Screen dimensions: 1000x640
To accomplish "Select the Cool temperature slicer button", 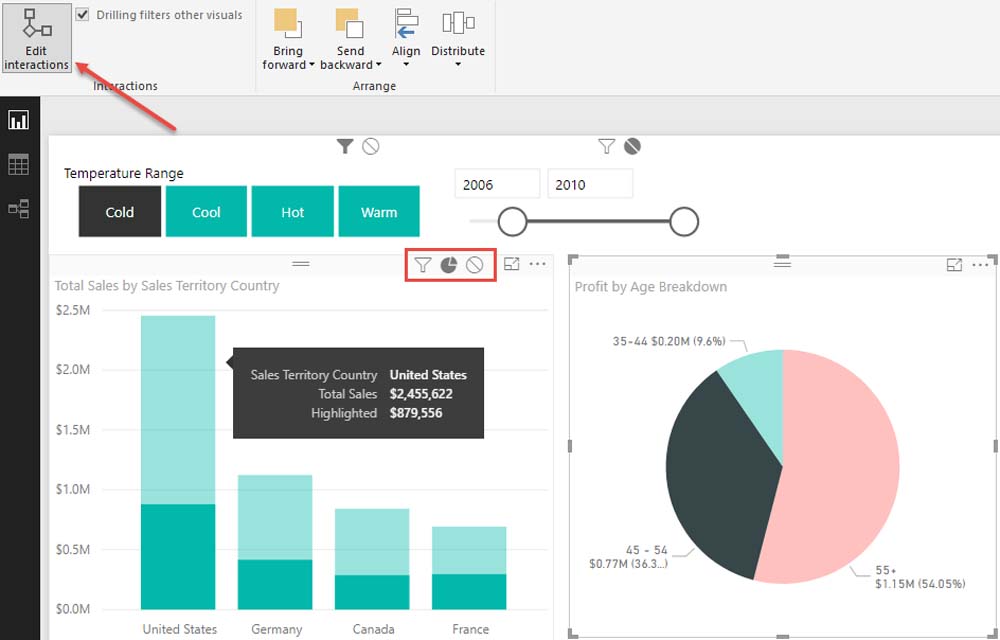I will [x=206, y=212].
